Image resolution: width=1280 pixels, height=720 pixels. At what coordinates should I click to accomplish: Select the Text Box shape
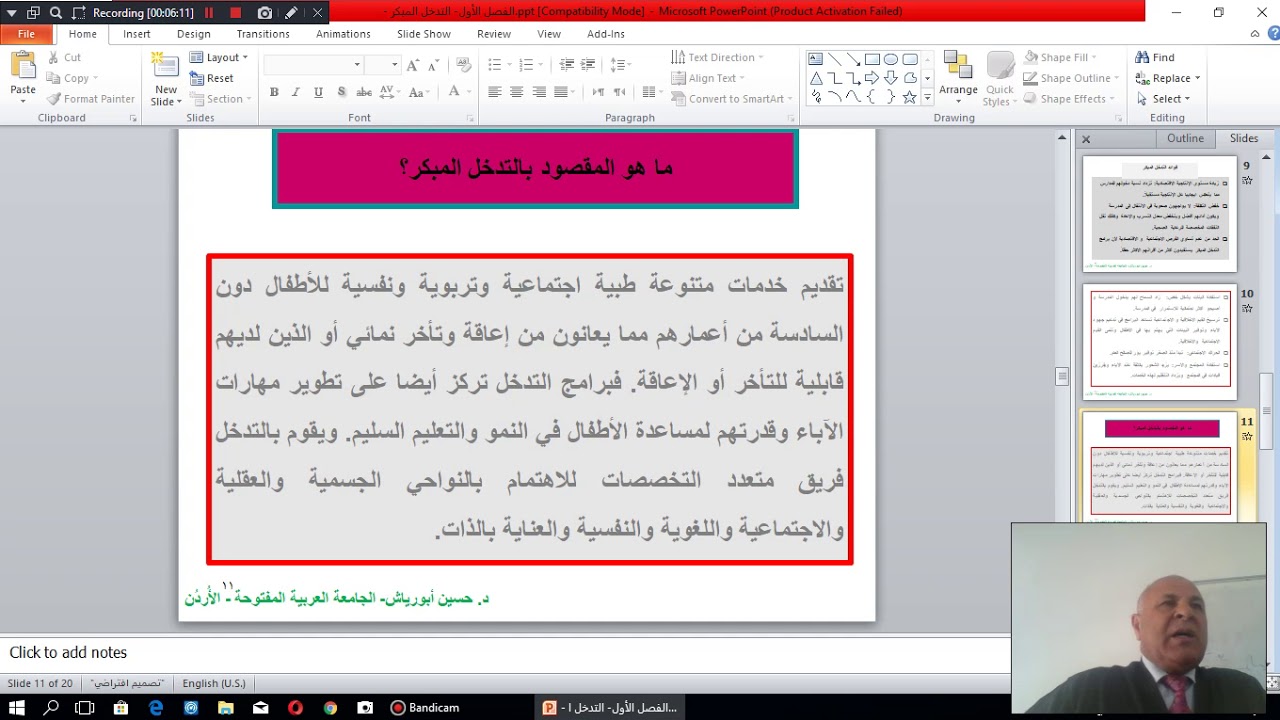[815, 59]
